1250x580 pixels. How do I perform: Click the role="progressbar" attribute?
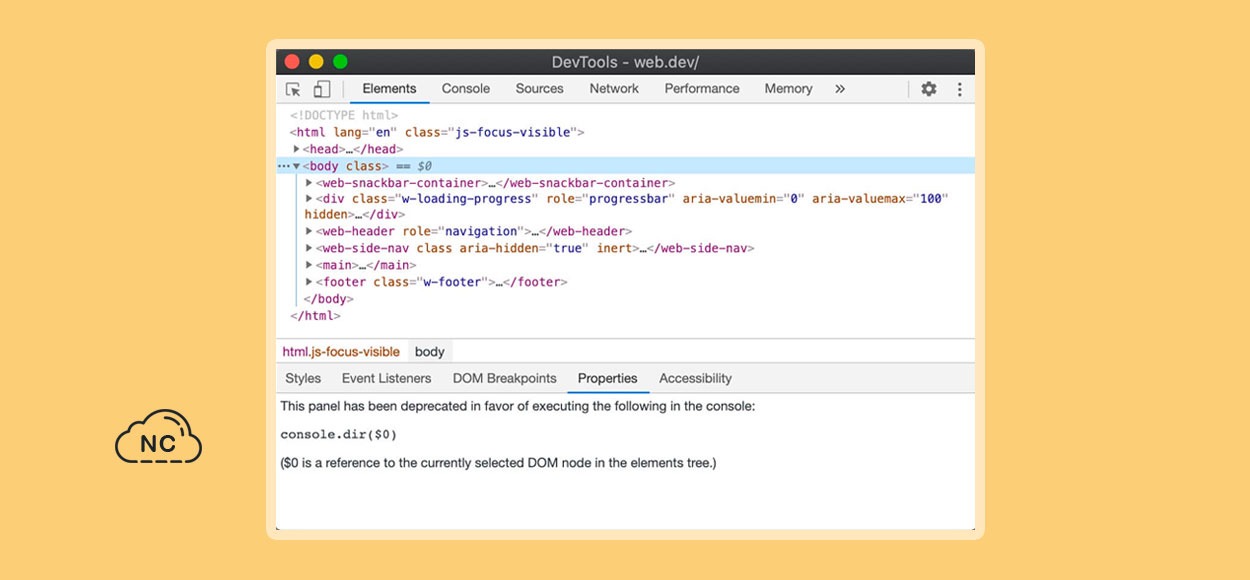[x=610, y=199]
